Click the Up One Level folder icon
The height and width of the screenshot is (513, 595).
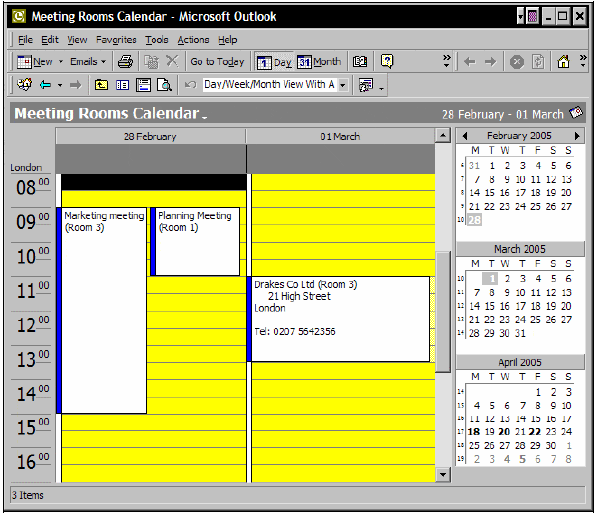(x=101, y=85)
